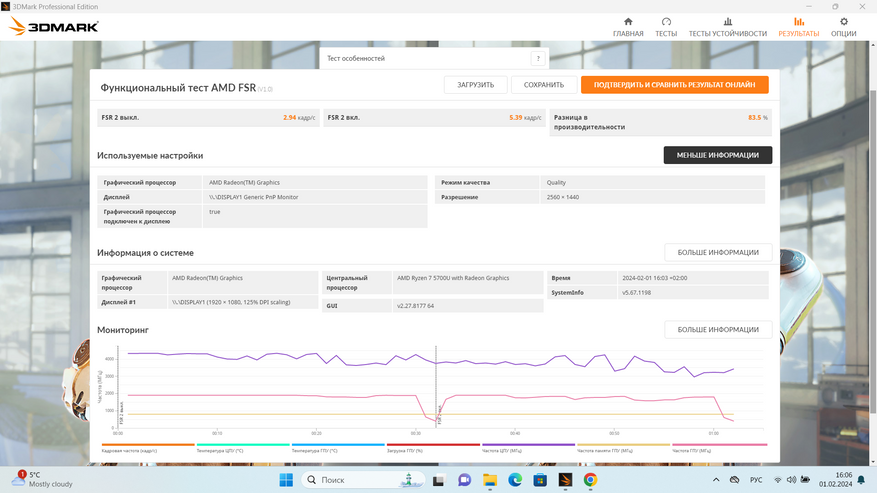Open ТЕСТЫ УСТОЙЧИВОСТИ stress tests

coord(727,27)
